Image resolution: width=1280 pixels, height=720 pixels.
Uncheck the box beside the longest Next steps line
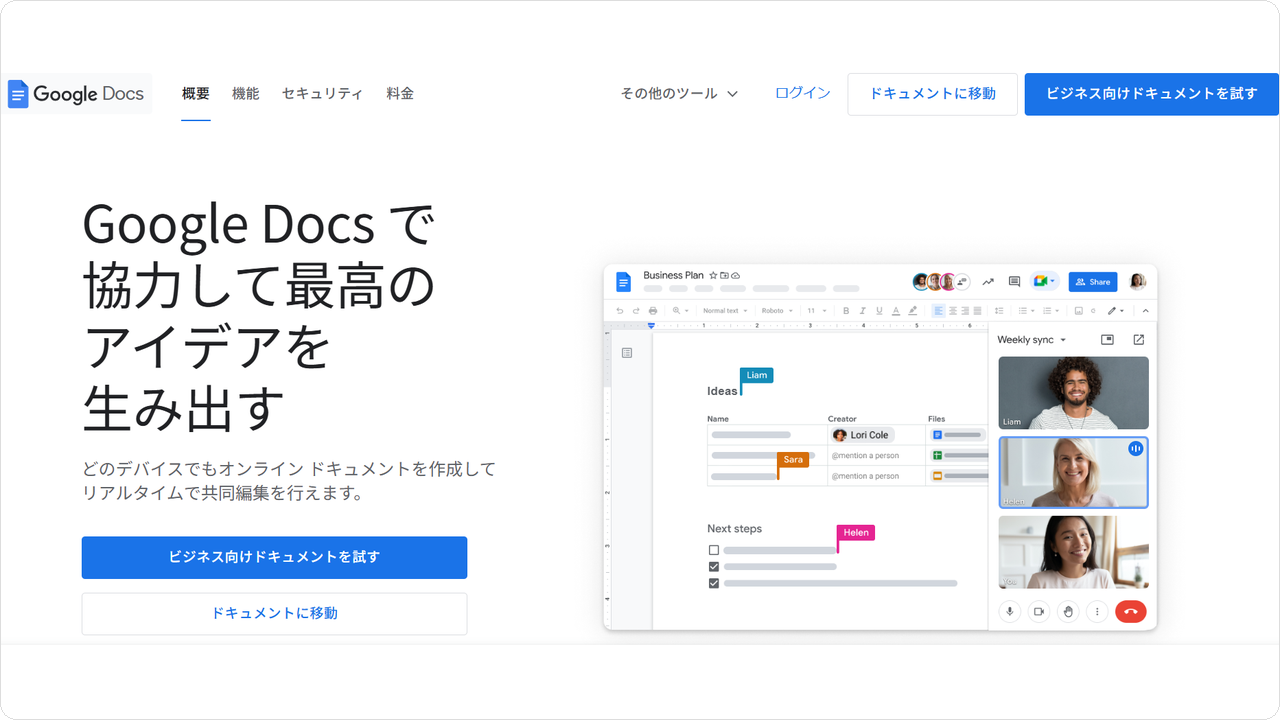click(x=714, y=582)
